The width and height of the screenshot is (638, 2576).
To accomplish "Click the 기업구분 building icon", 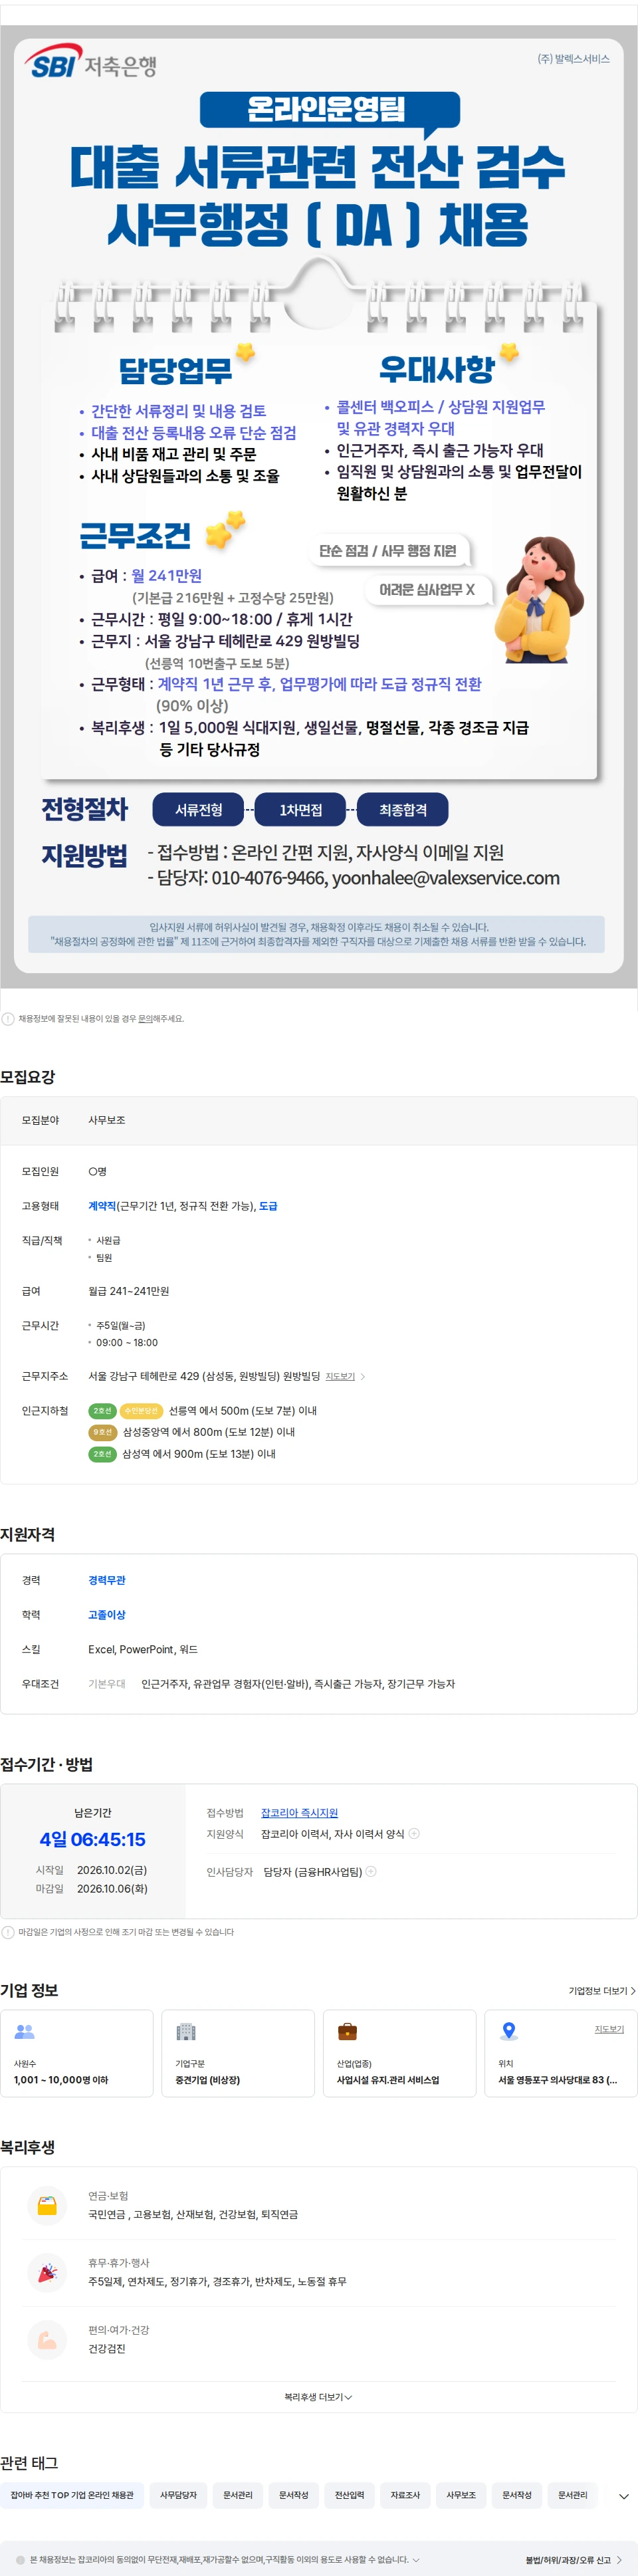I will click(186, 2032).
